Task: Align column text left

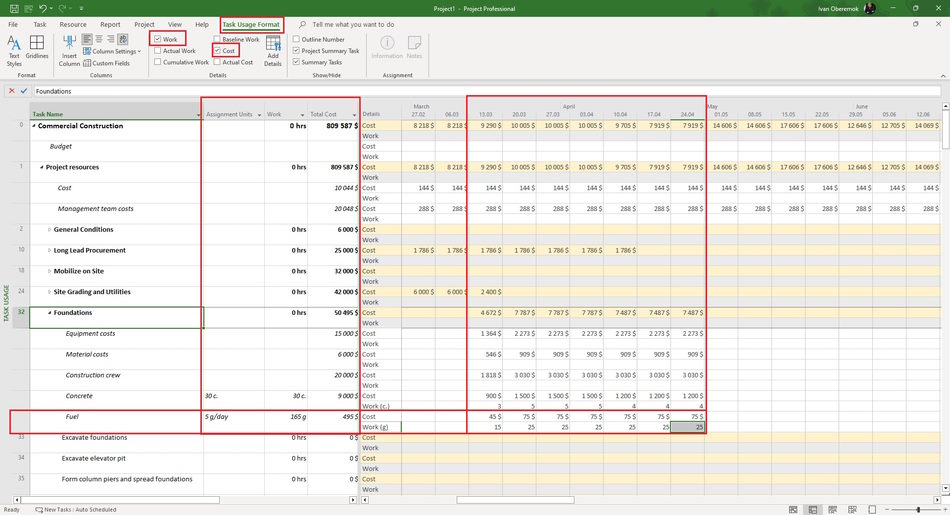Action: tap(87, 39)
